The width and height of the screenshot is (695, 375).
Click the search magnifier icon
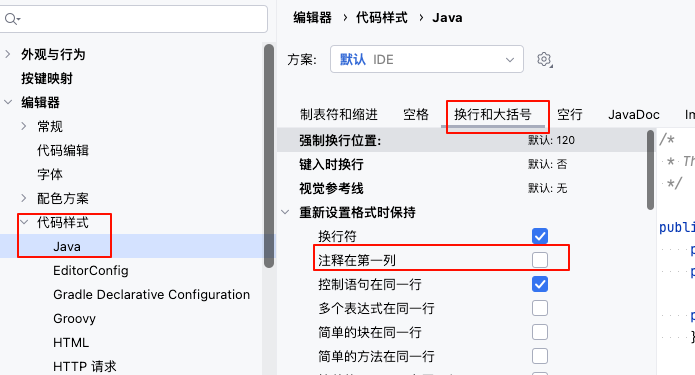[12, 19]
